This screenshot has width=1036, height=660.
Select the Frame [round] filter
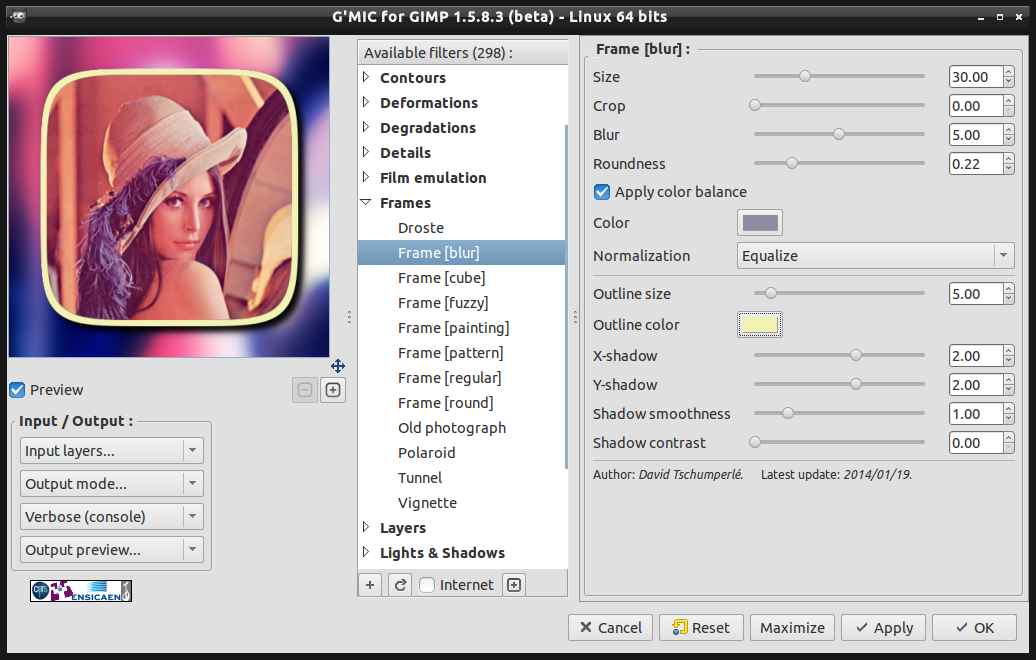tap(446, 403)
